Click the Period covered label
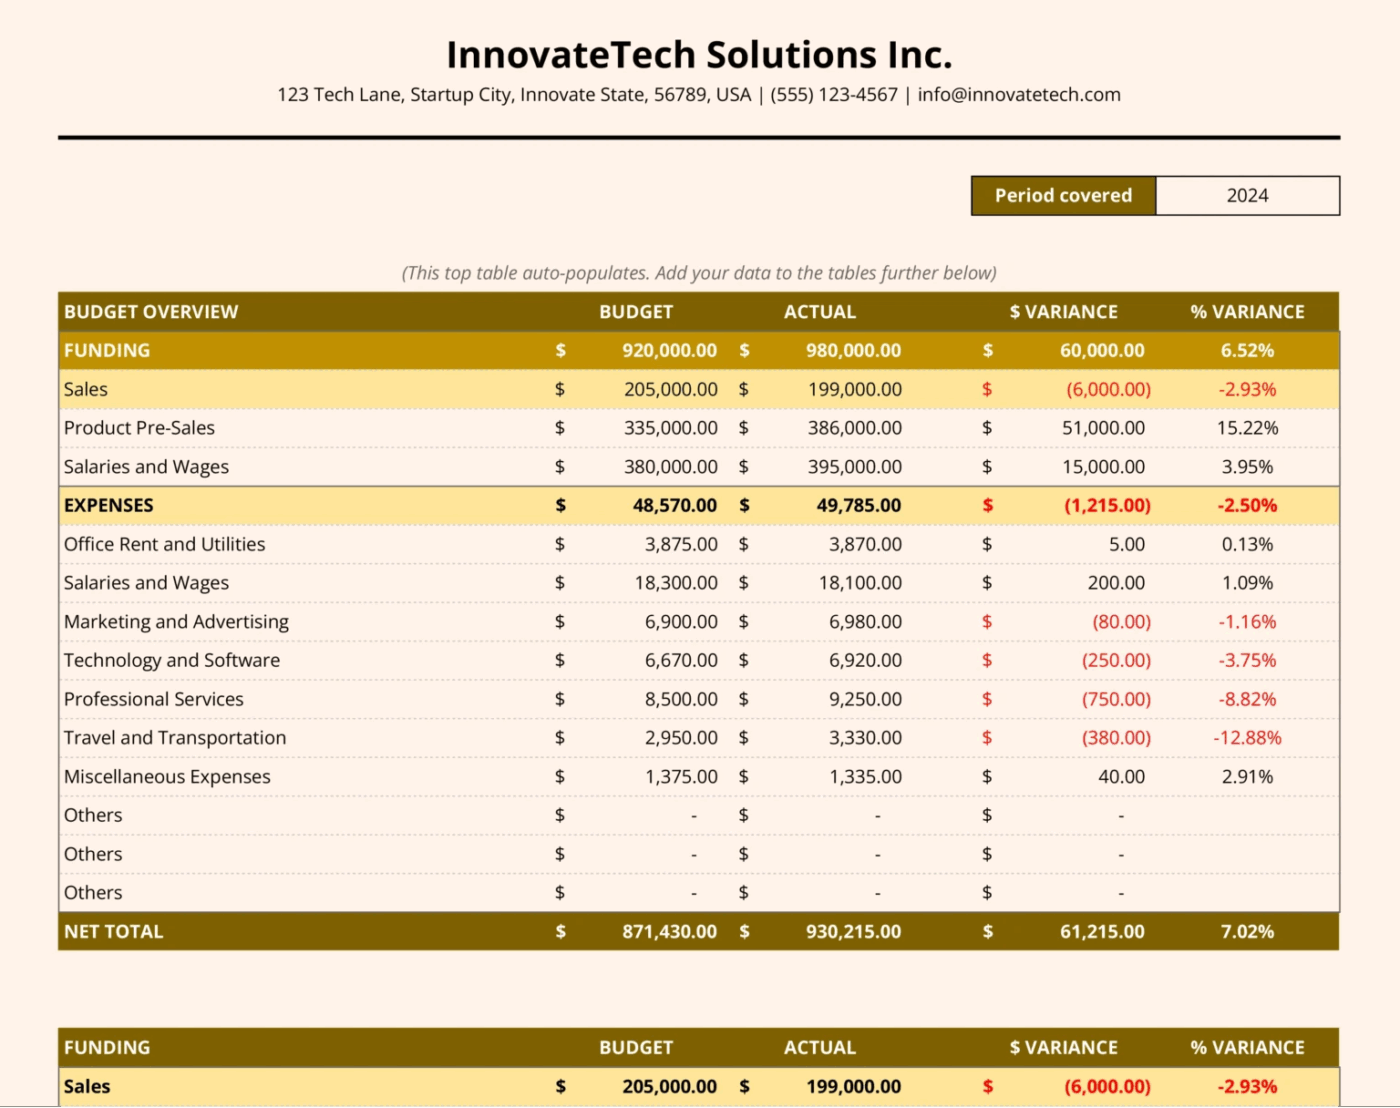Viewport: 1400px width, 1108px height. pos(1063,196)
